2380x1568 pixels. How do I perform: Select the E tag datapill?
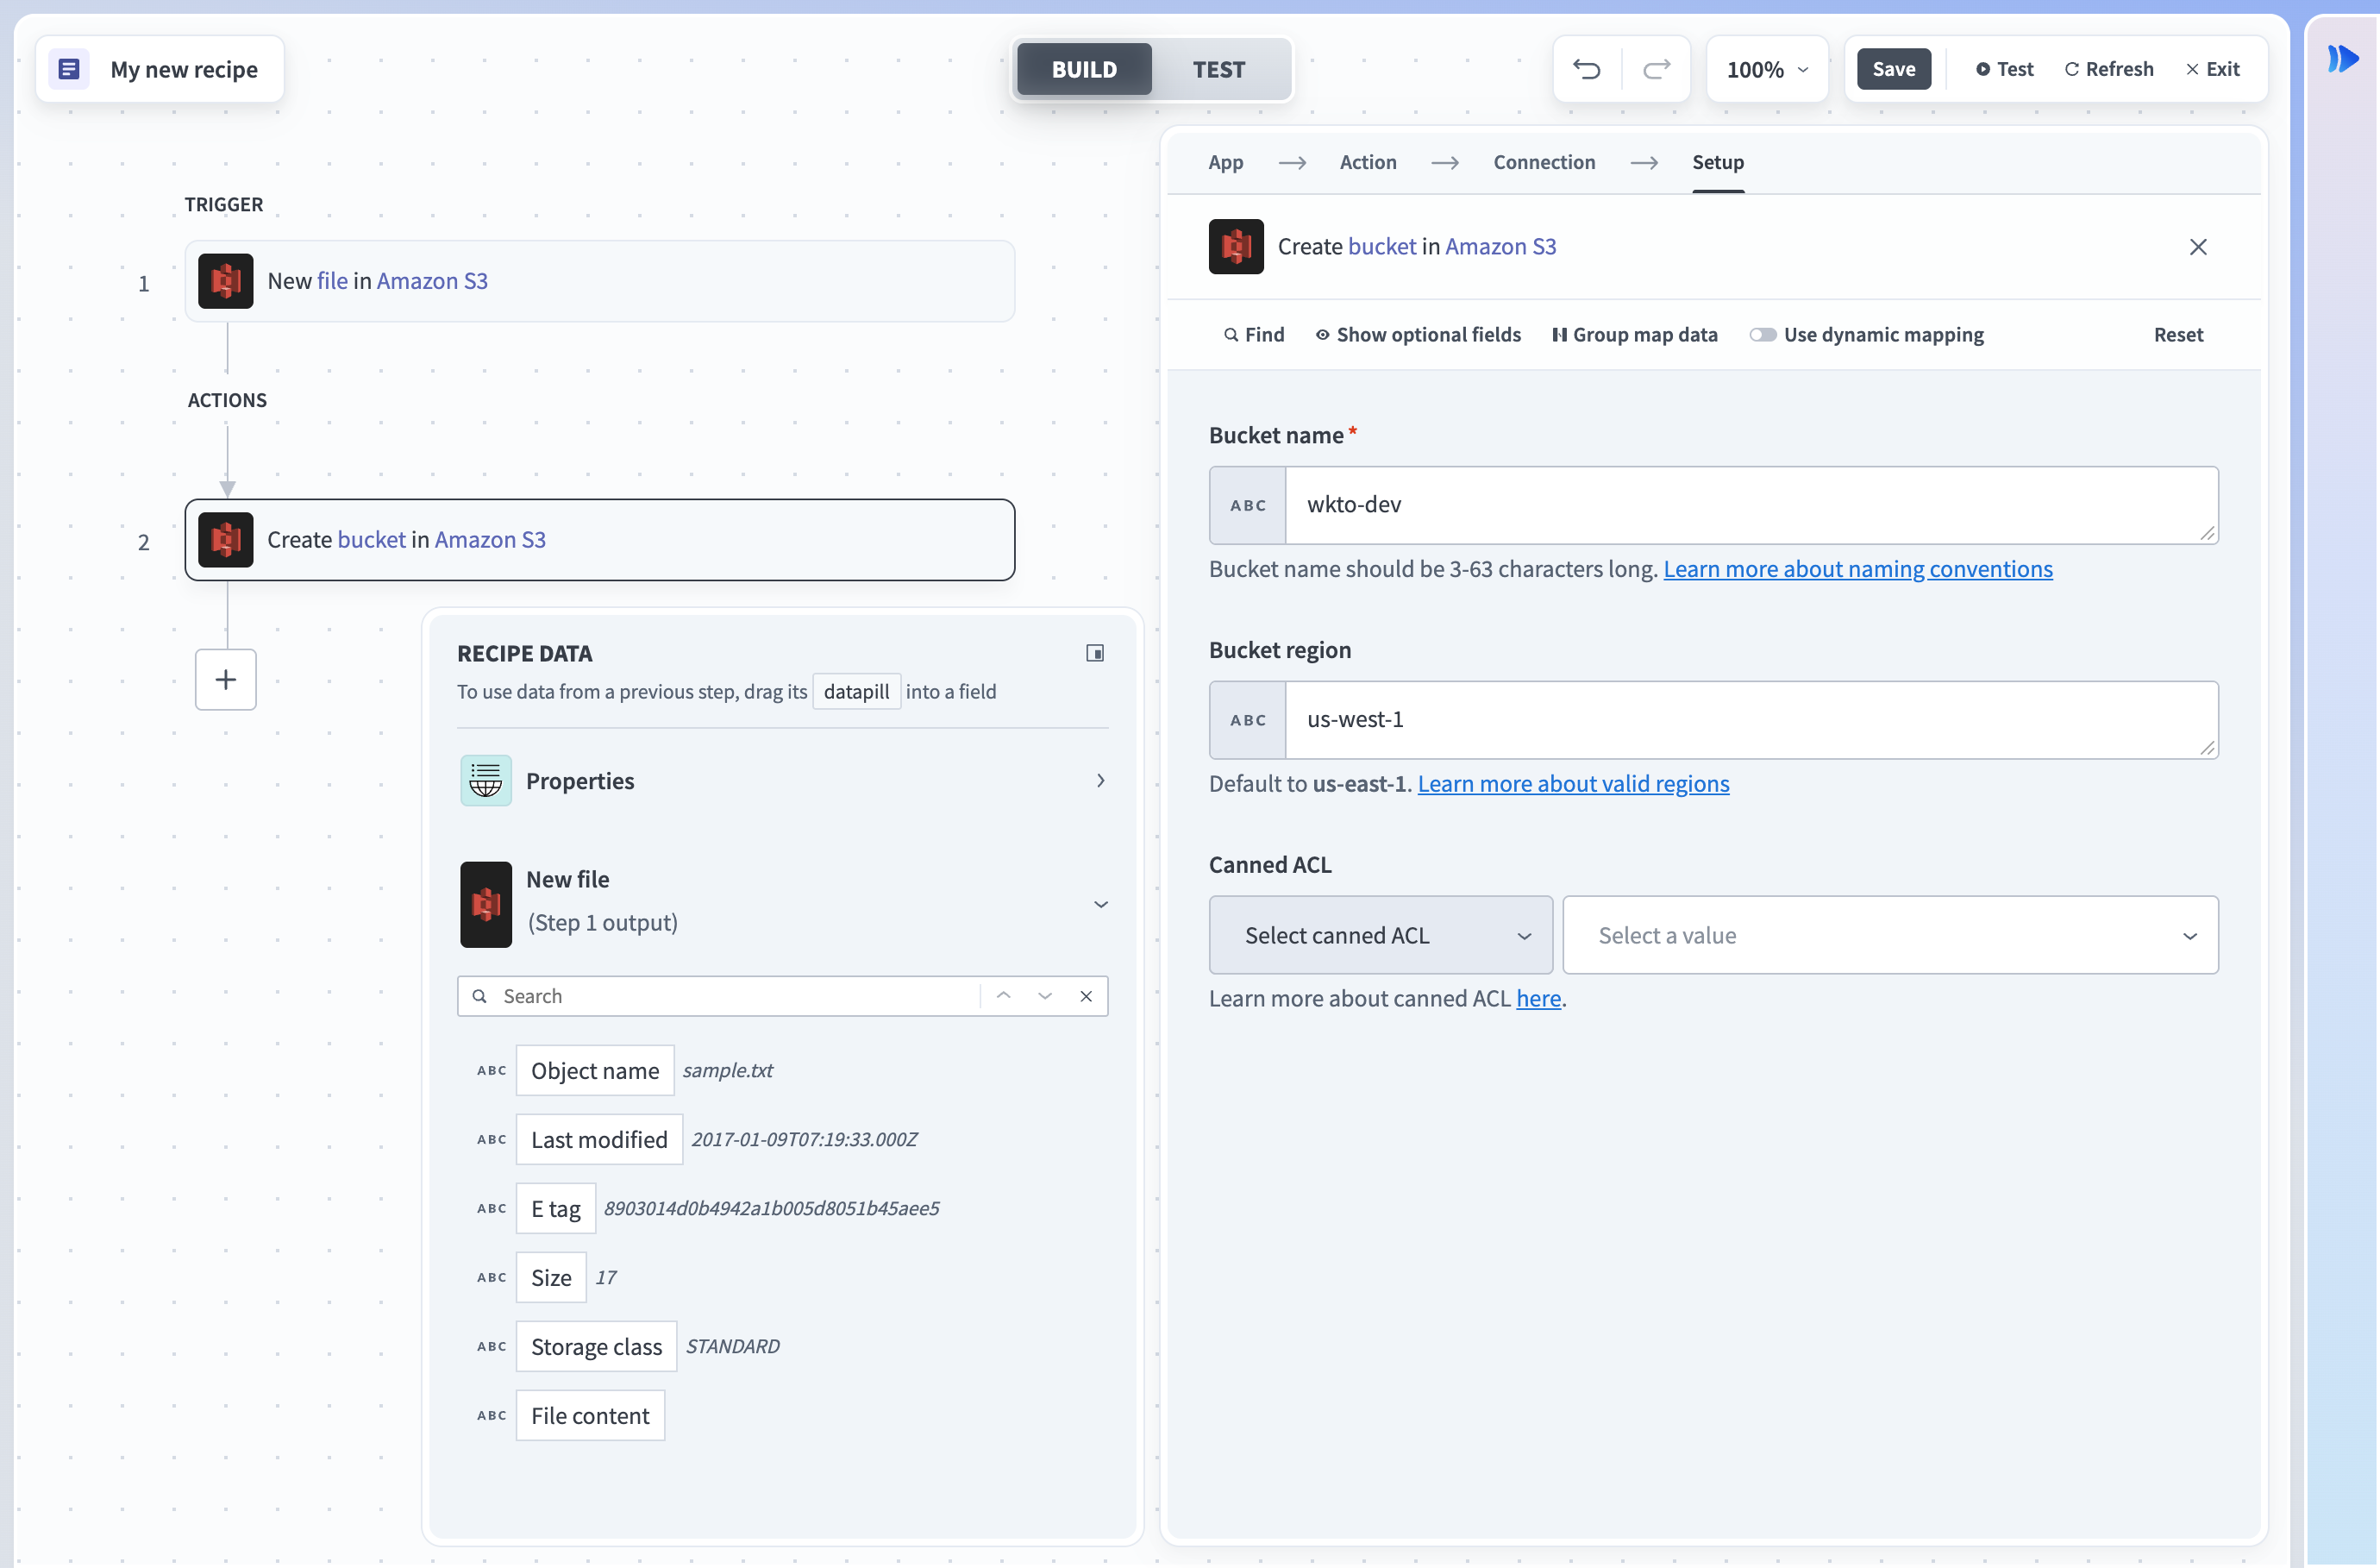pyautogui.click(x=556, y=1209)
